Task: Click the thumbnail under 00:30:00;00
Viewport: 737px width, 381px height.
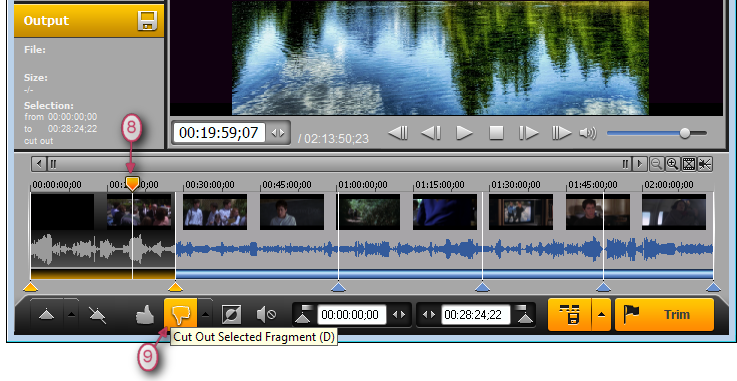Action: coord(215,212)
